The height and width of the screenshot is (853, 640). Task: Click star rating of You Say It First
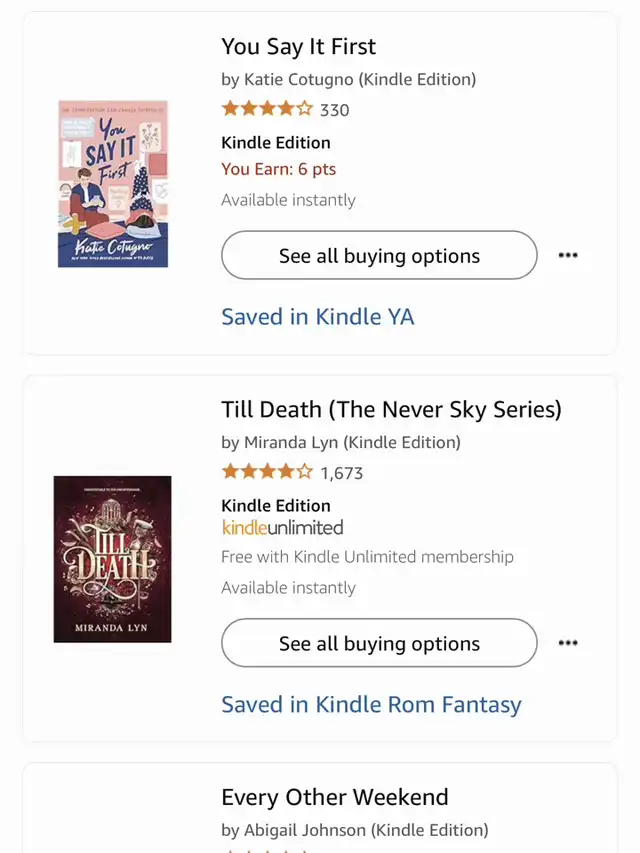[267, 109]
